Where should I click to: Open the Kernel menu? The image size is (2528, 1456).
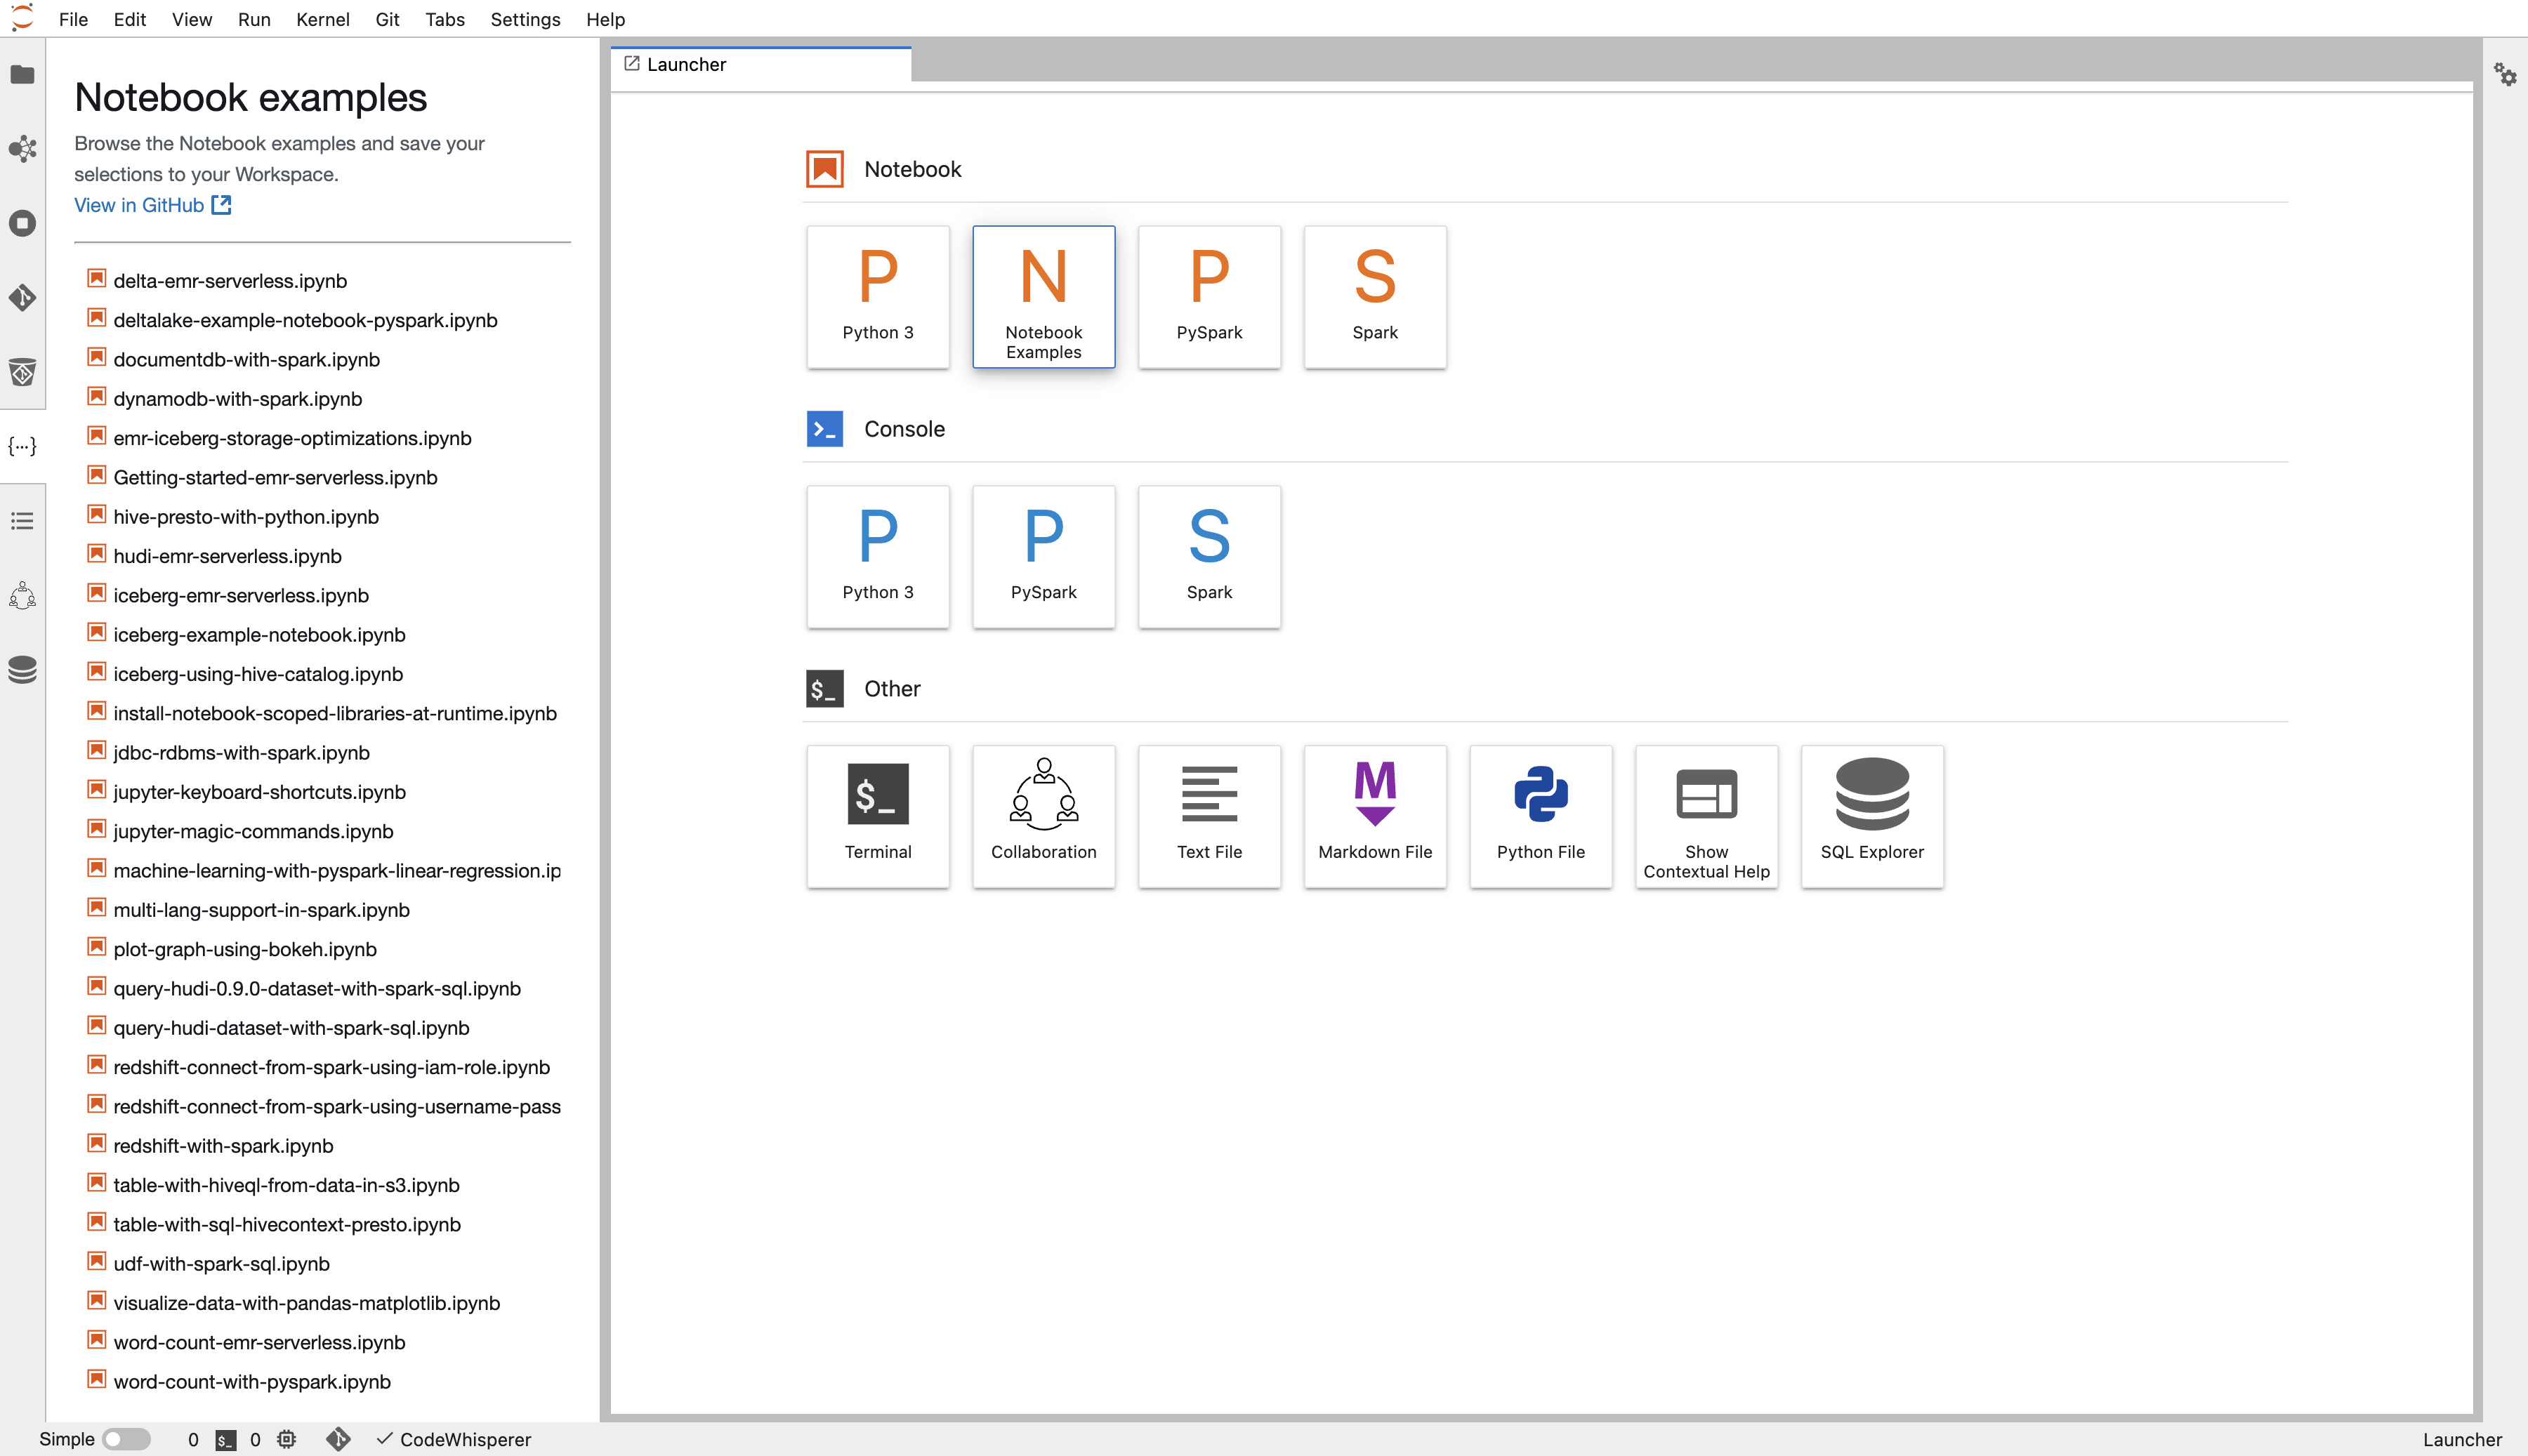(x=322, y=19)
